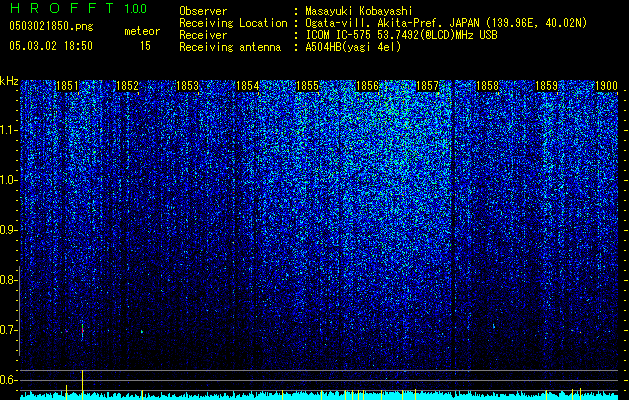Click the 1900 time marker
The height and width of the screenshot is (400, 629).
coord(606,86)
